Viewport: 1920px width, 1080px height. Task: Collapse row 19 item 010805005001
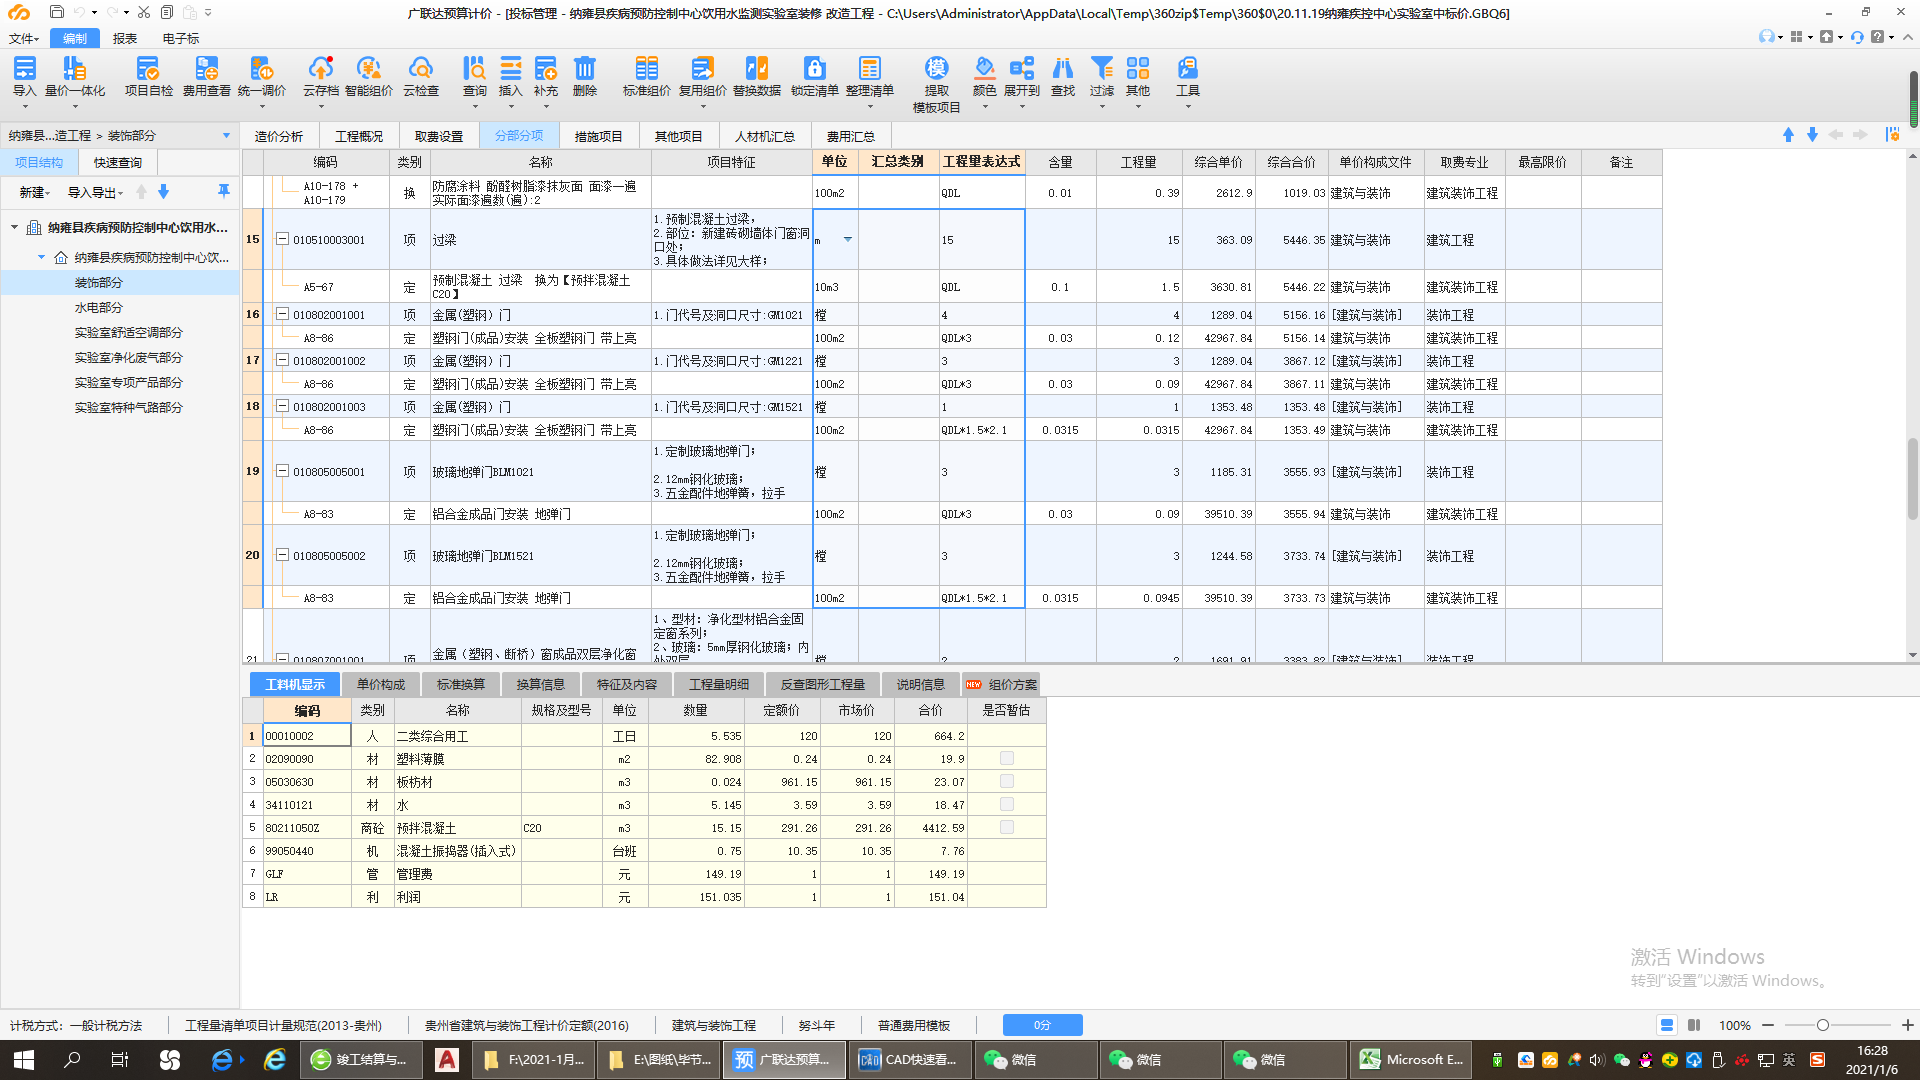pos(282,471)
